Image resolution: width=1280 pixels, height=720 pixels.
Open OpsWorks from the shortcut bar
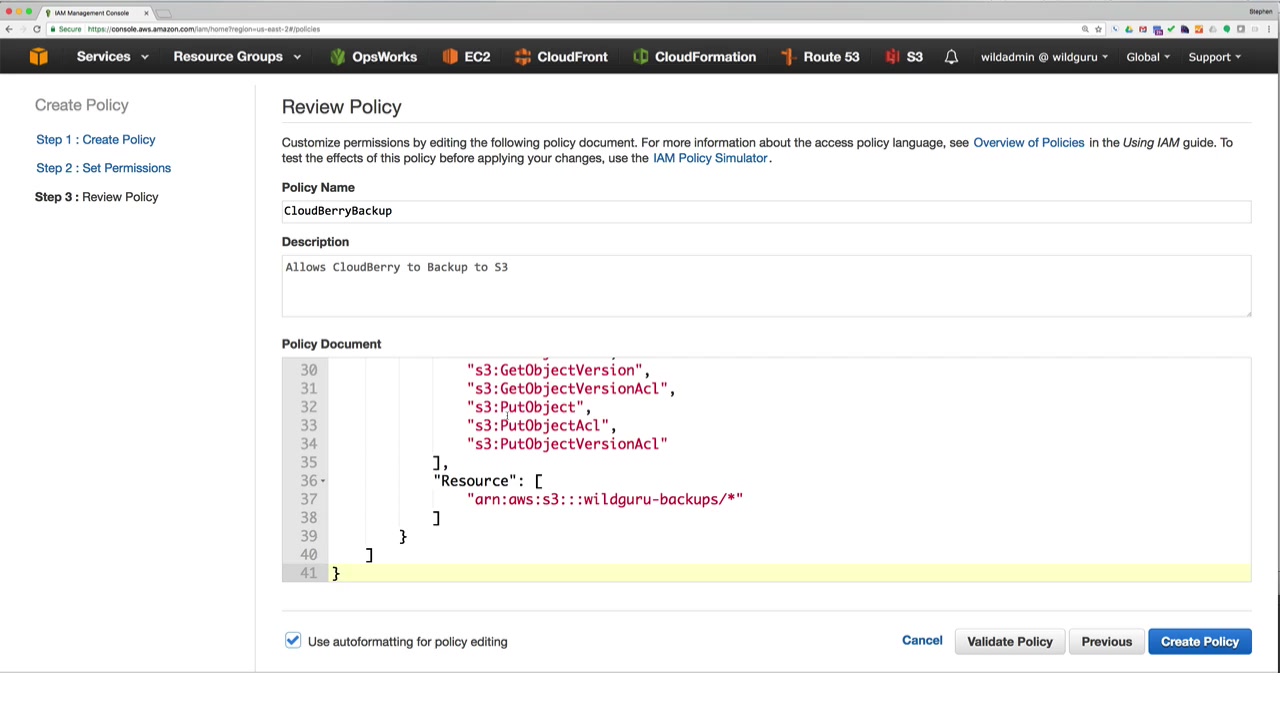(x=373, y=57)
